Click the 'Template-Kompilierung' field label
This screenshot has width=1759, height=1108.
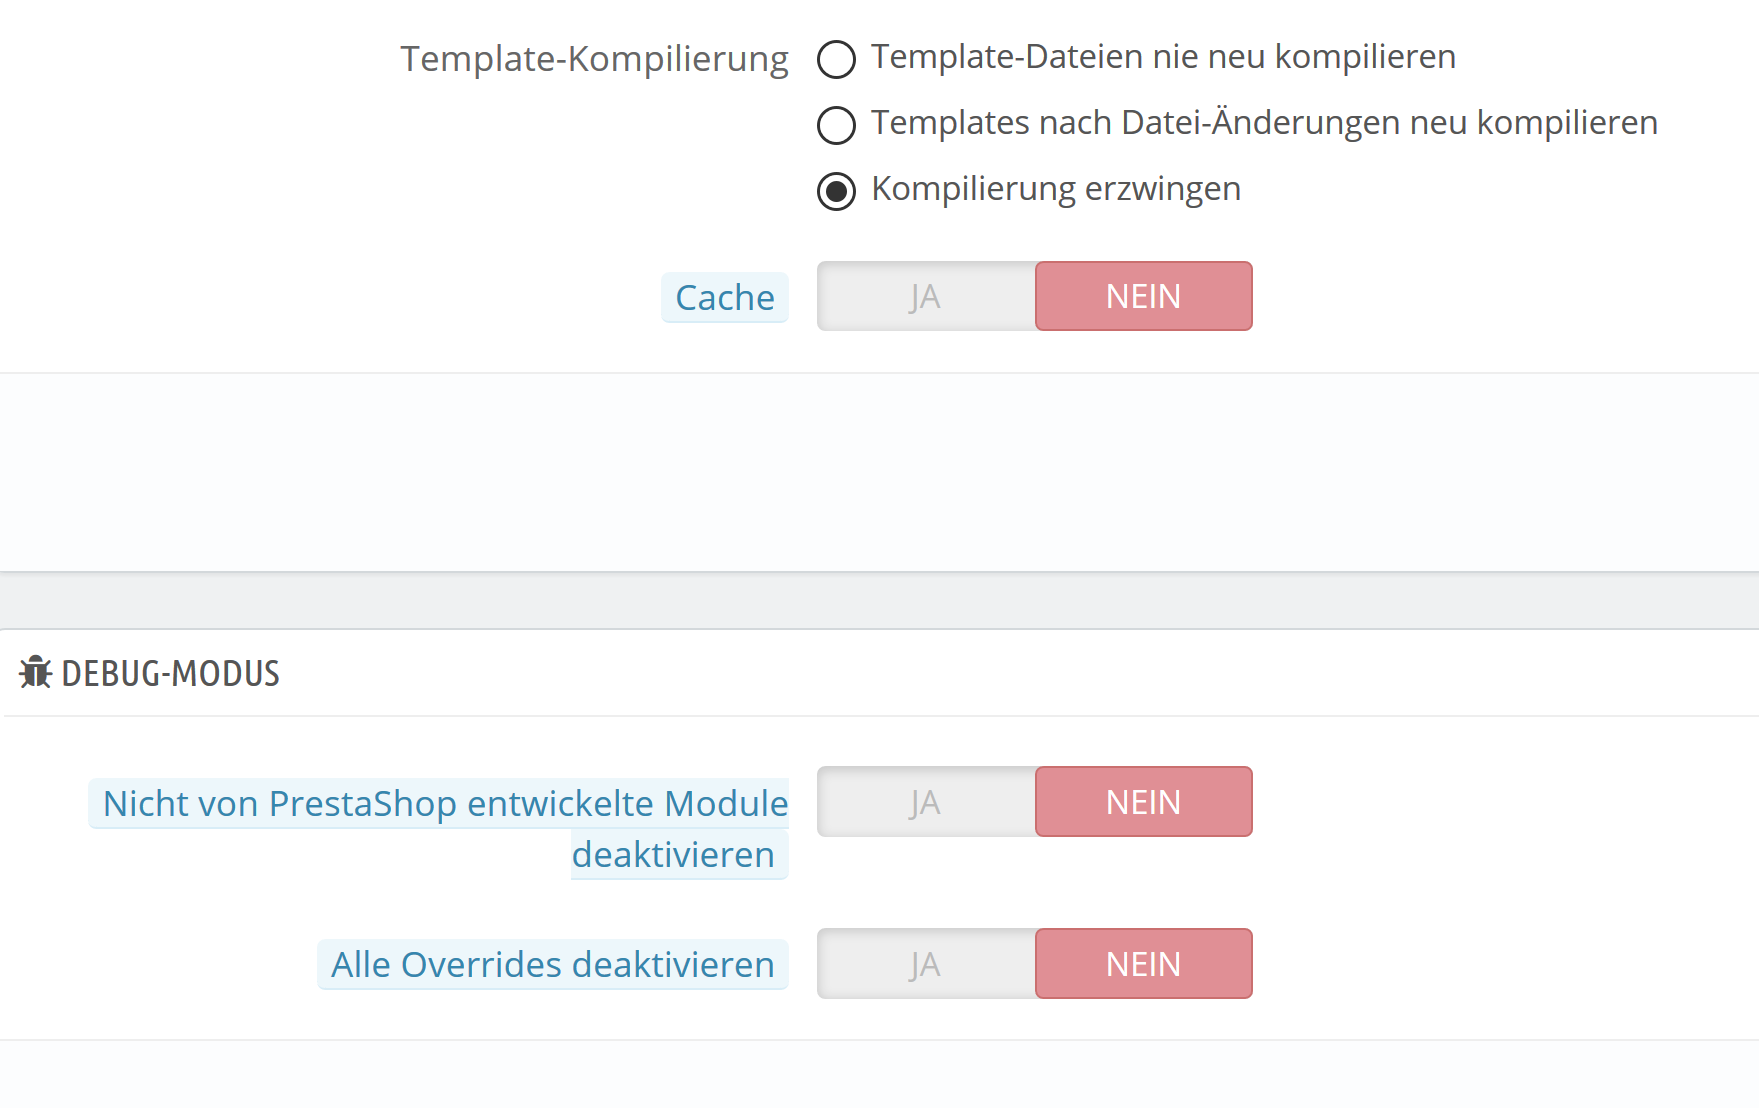pyautogui.click(x=594, y=59)
